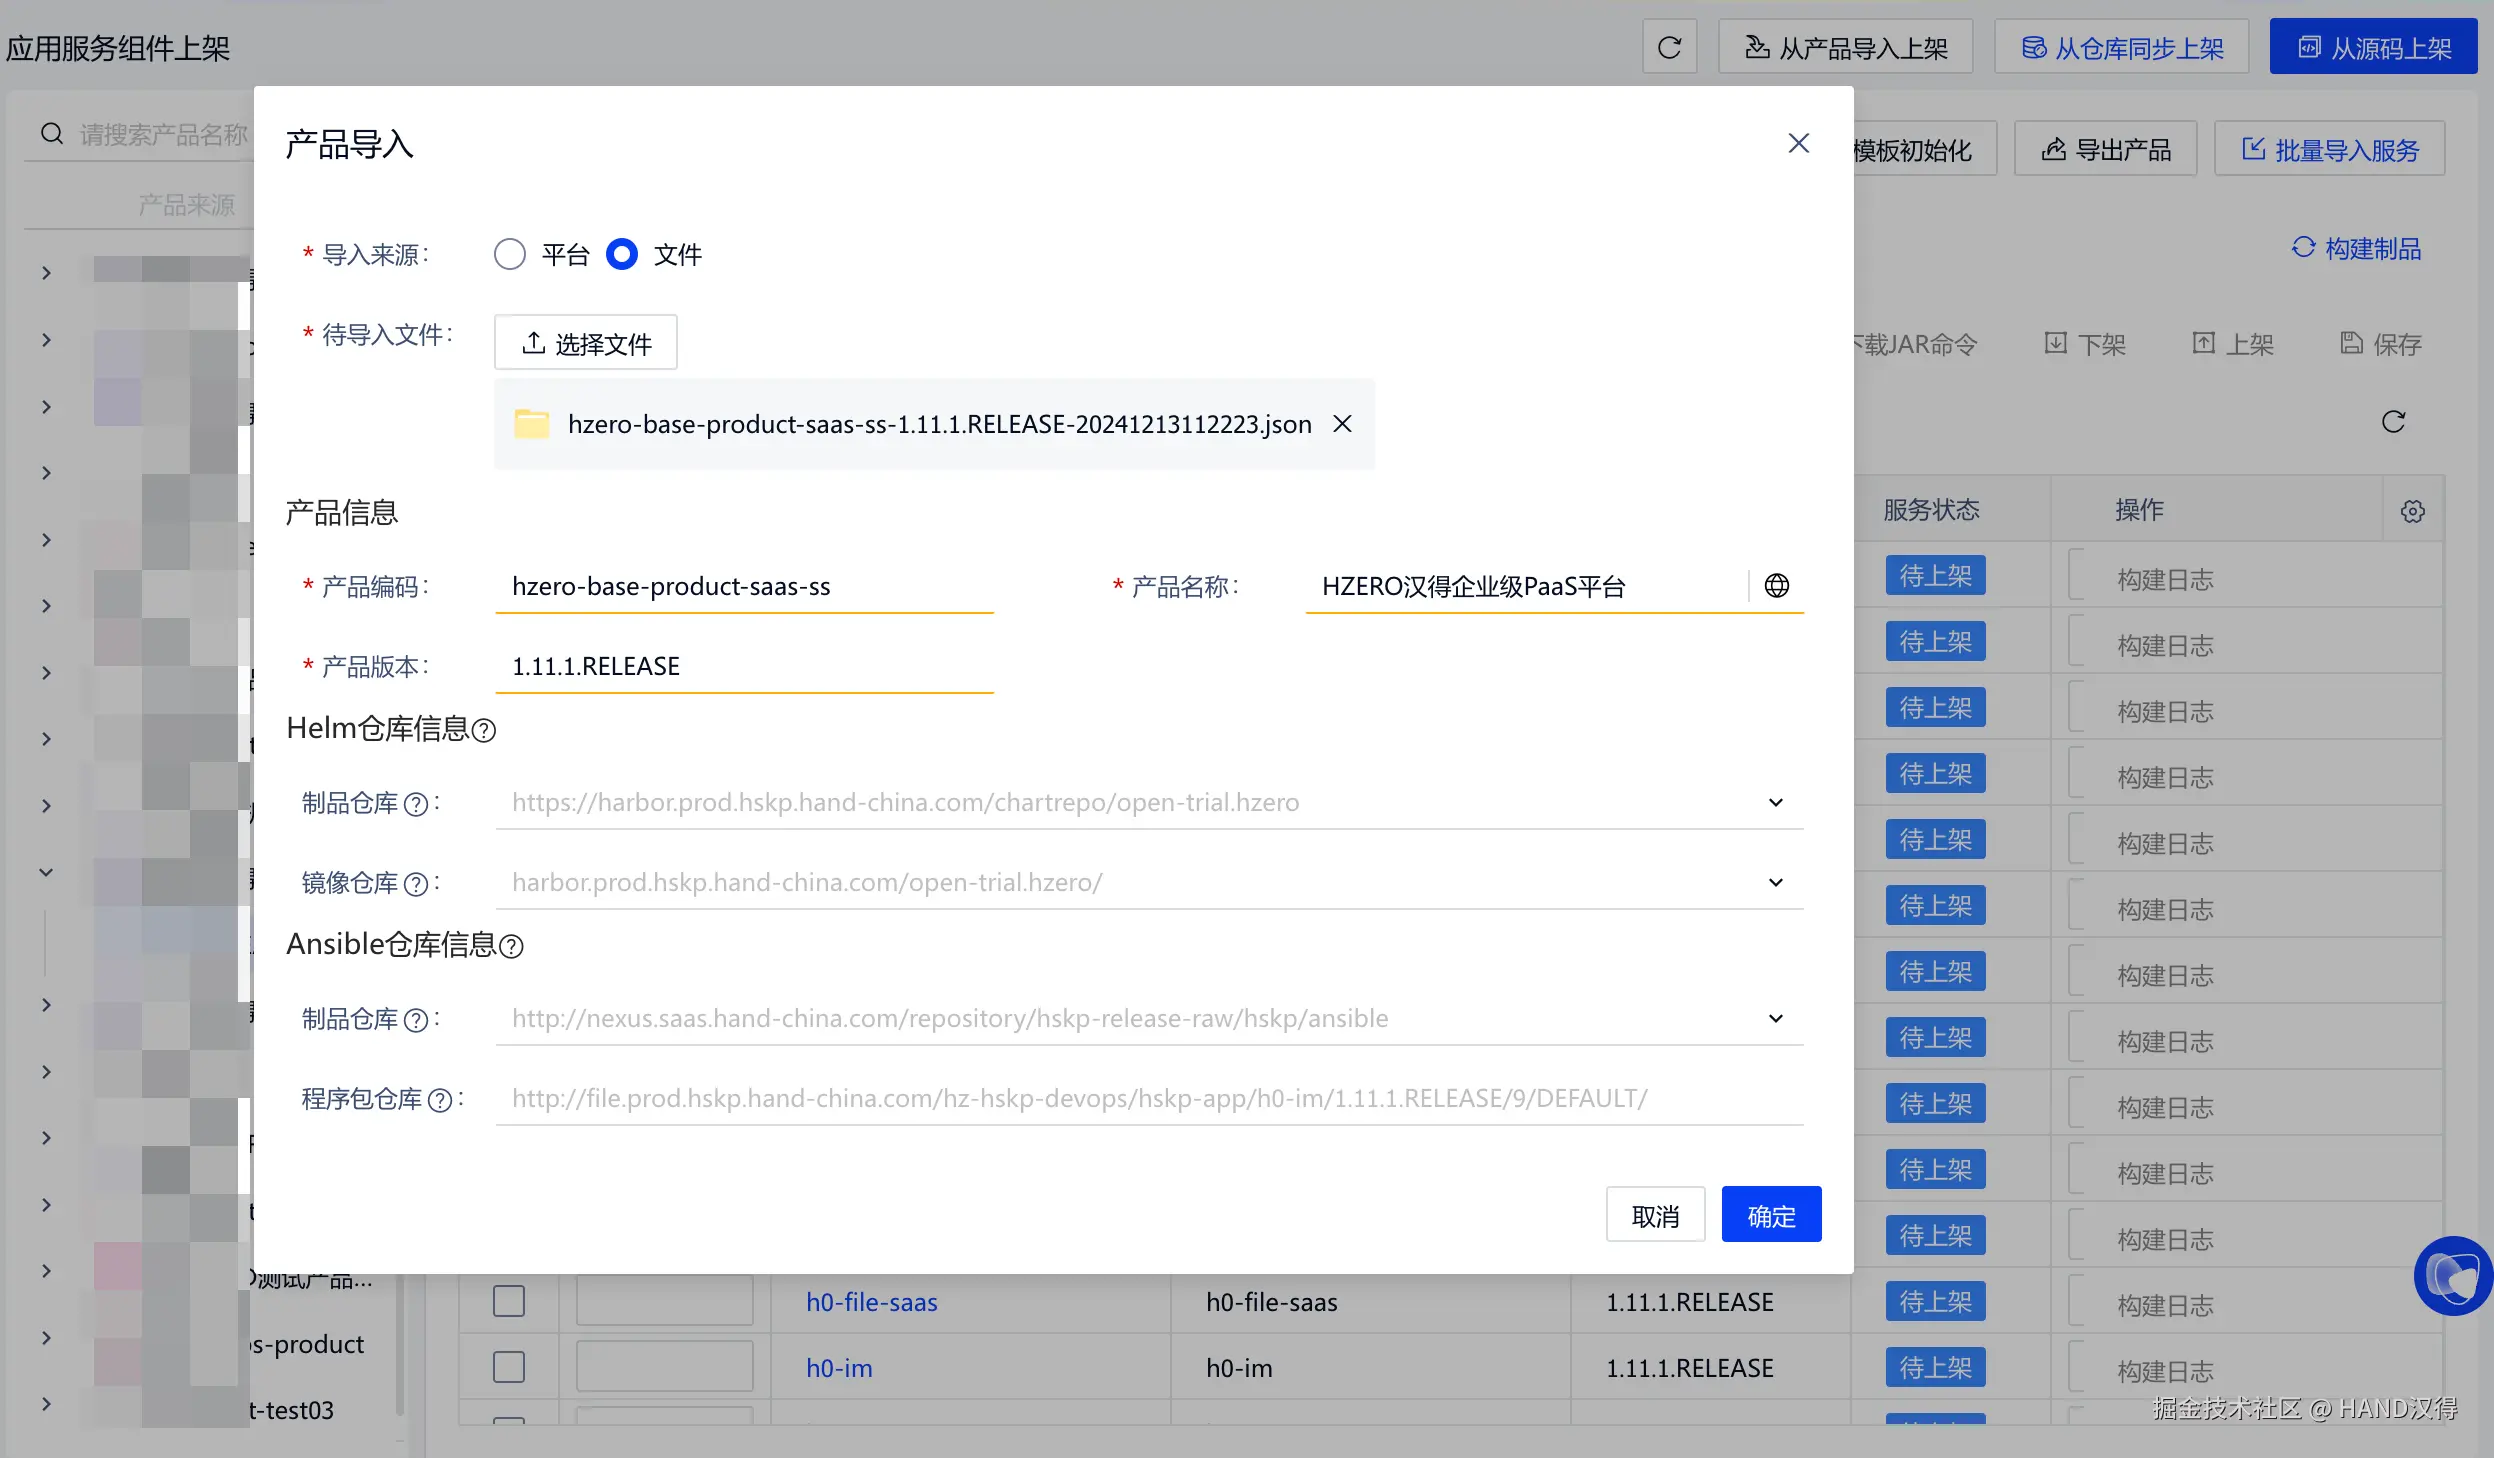Click the 产品版本 input field
Image resolution: width=2494 pixels, height=1458 pixels.
coord(744,666)
